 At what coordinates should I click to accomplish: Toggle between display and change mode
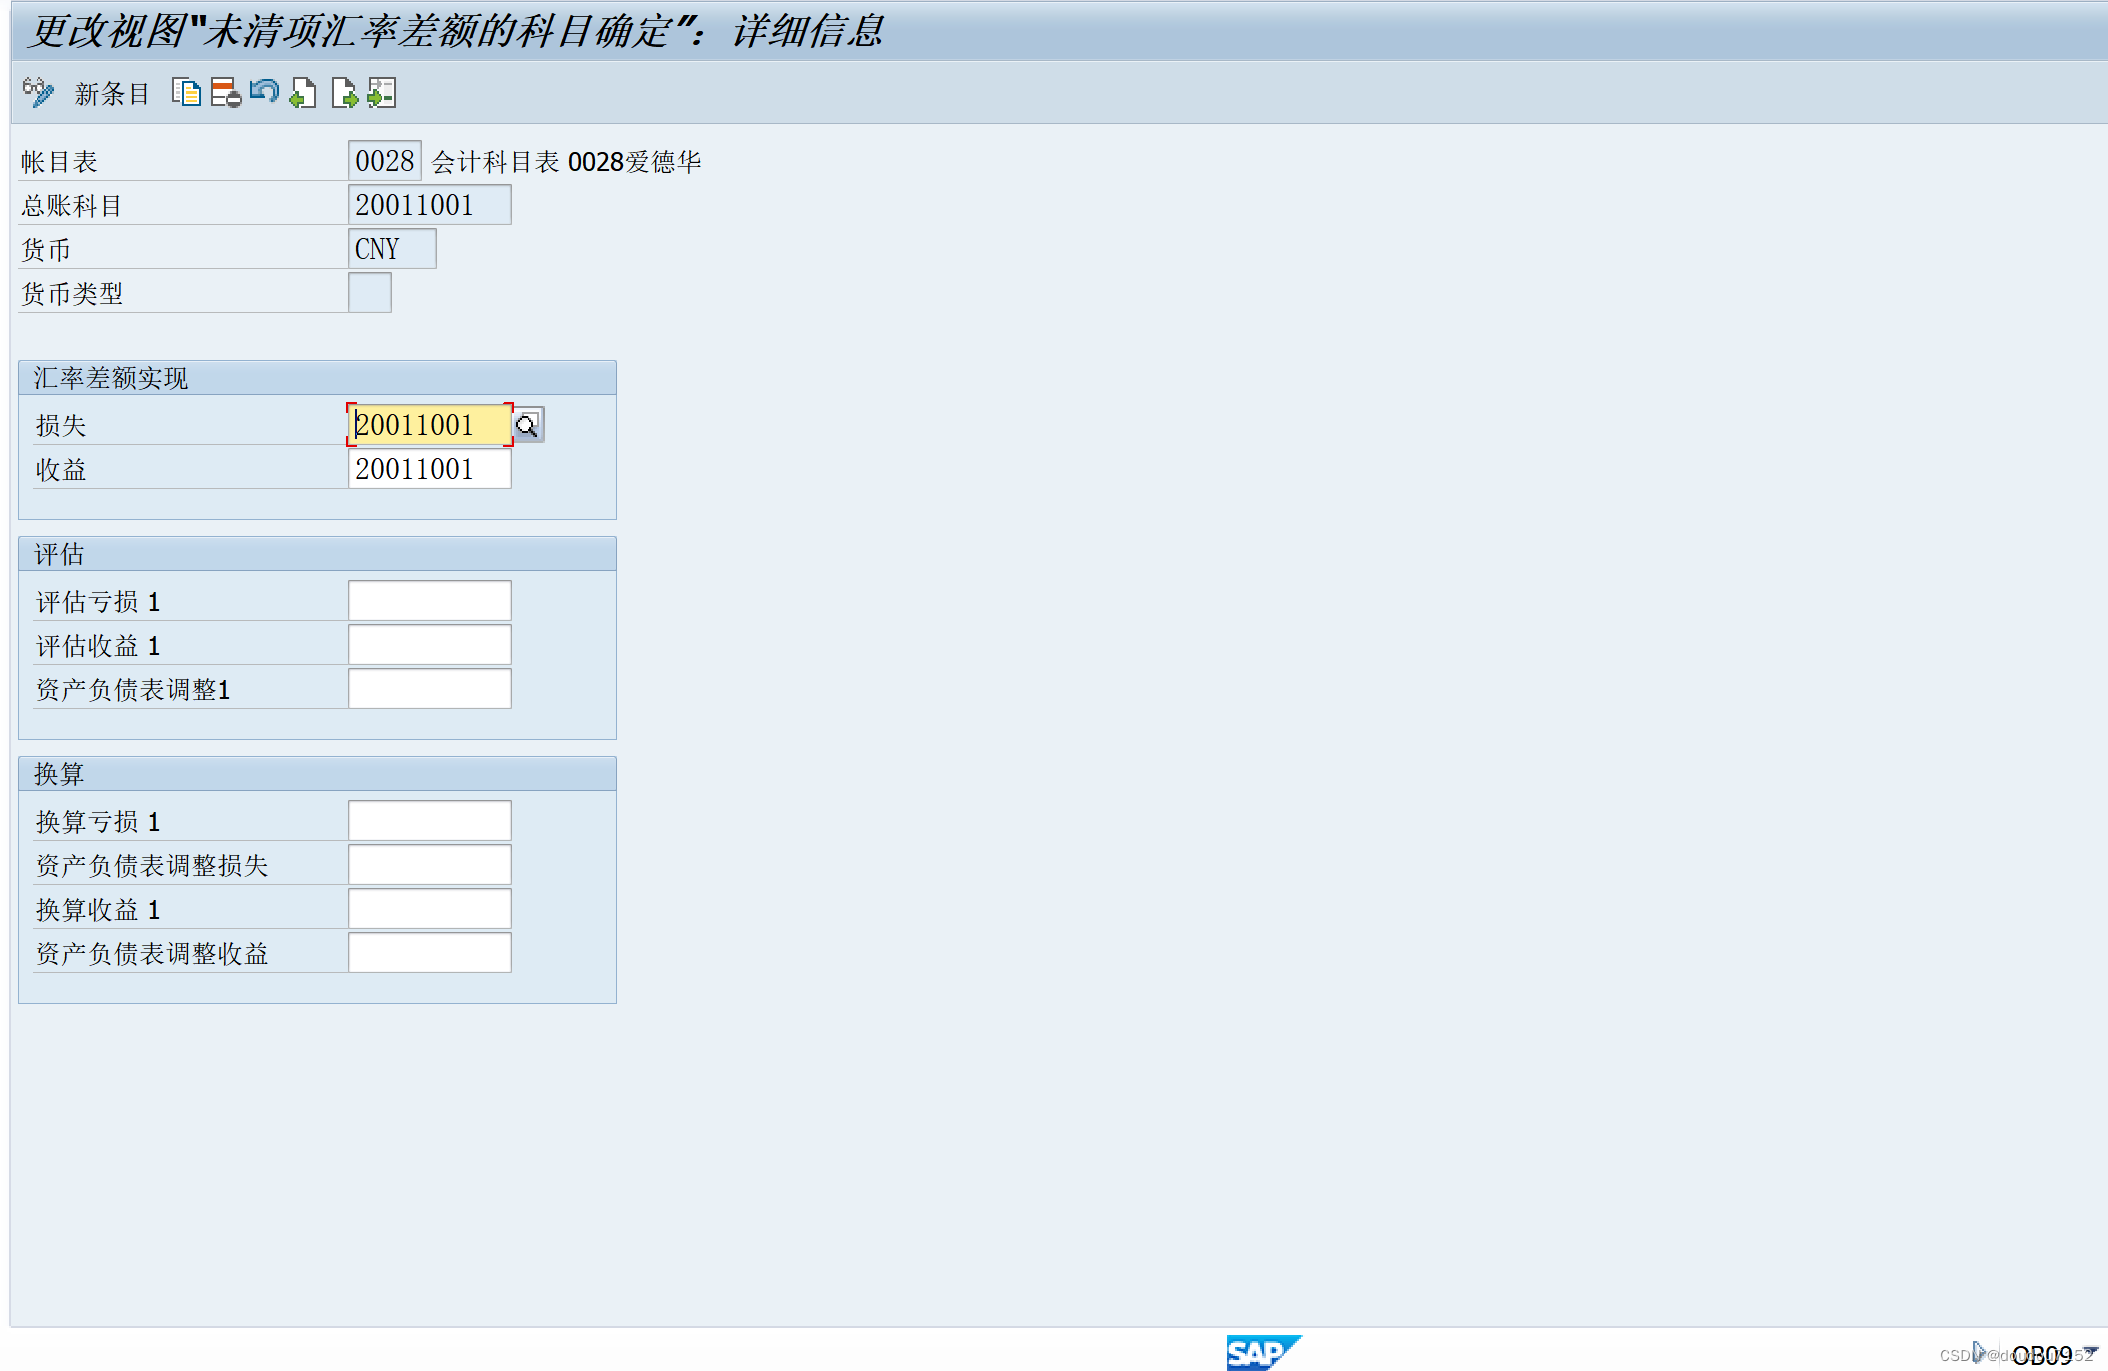coord(38,93)
